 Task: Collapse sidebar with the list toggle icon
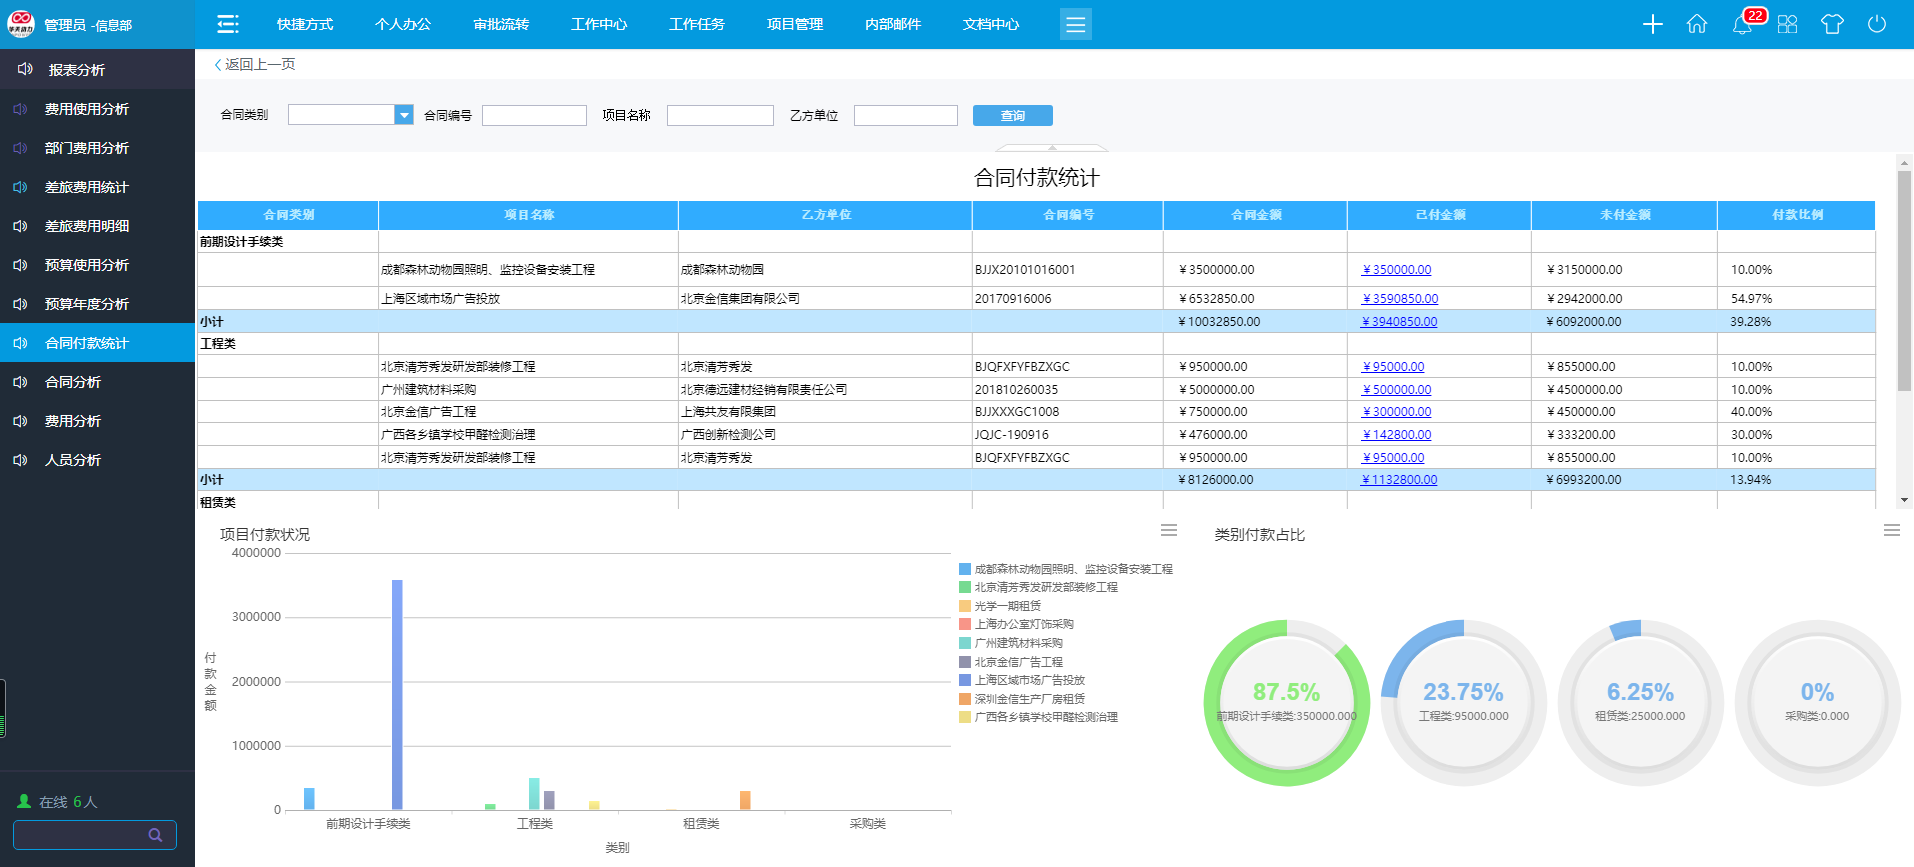tap(228, 24)
